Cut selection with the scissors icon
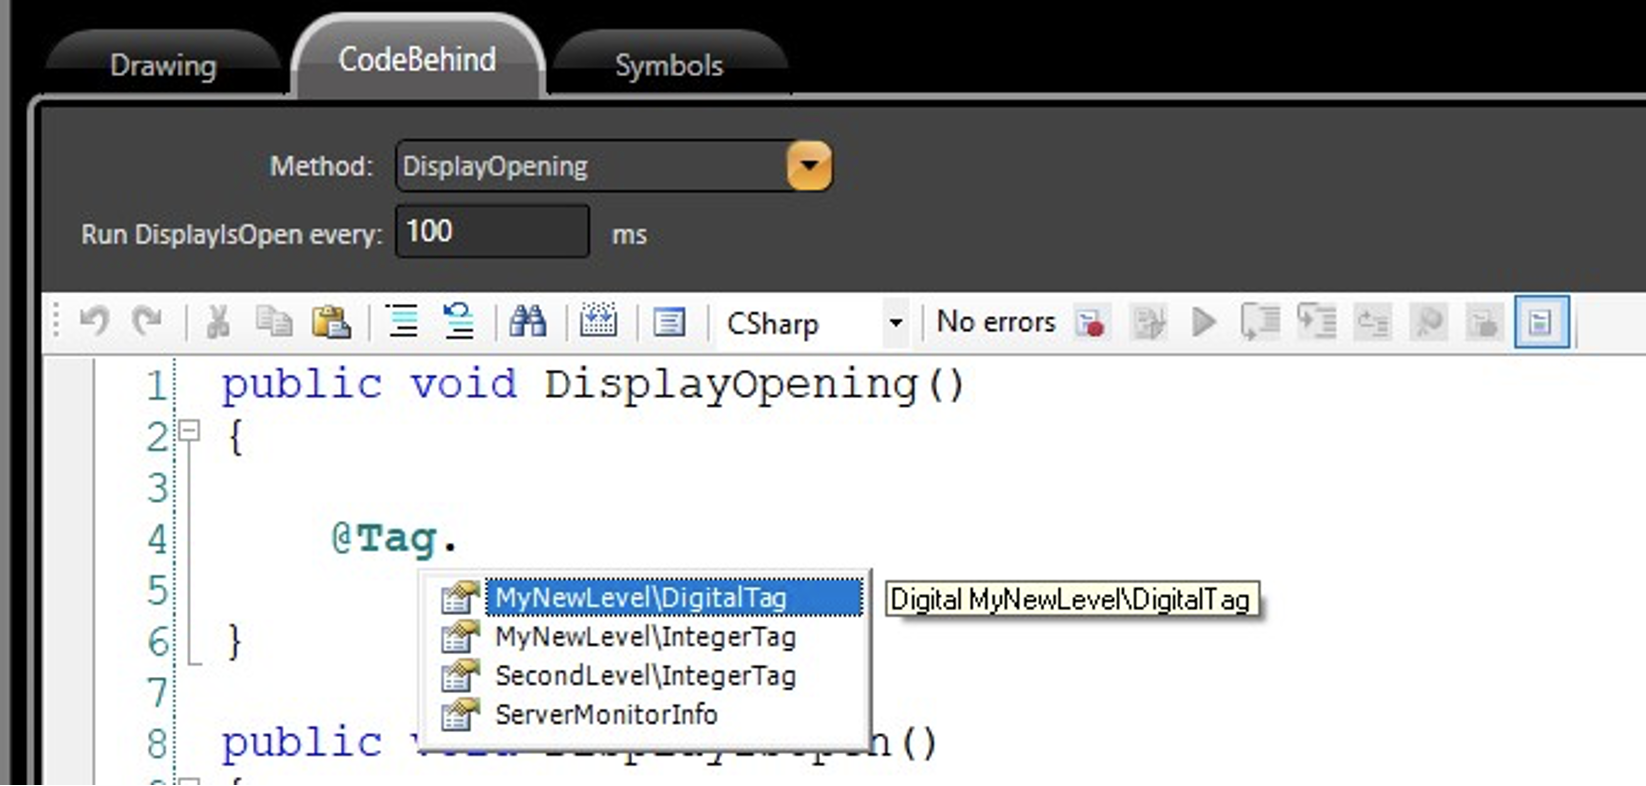The image size is (1646, 786). [x=217, y=322]
